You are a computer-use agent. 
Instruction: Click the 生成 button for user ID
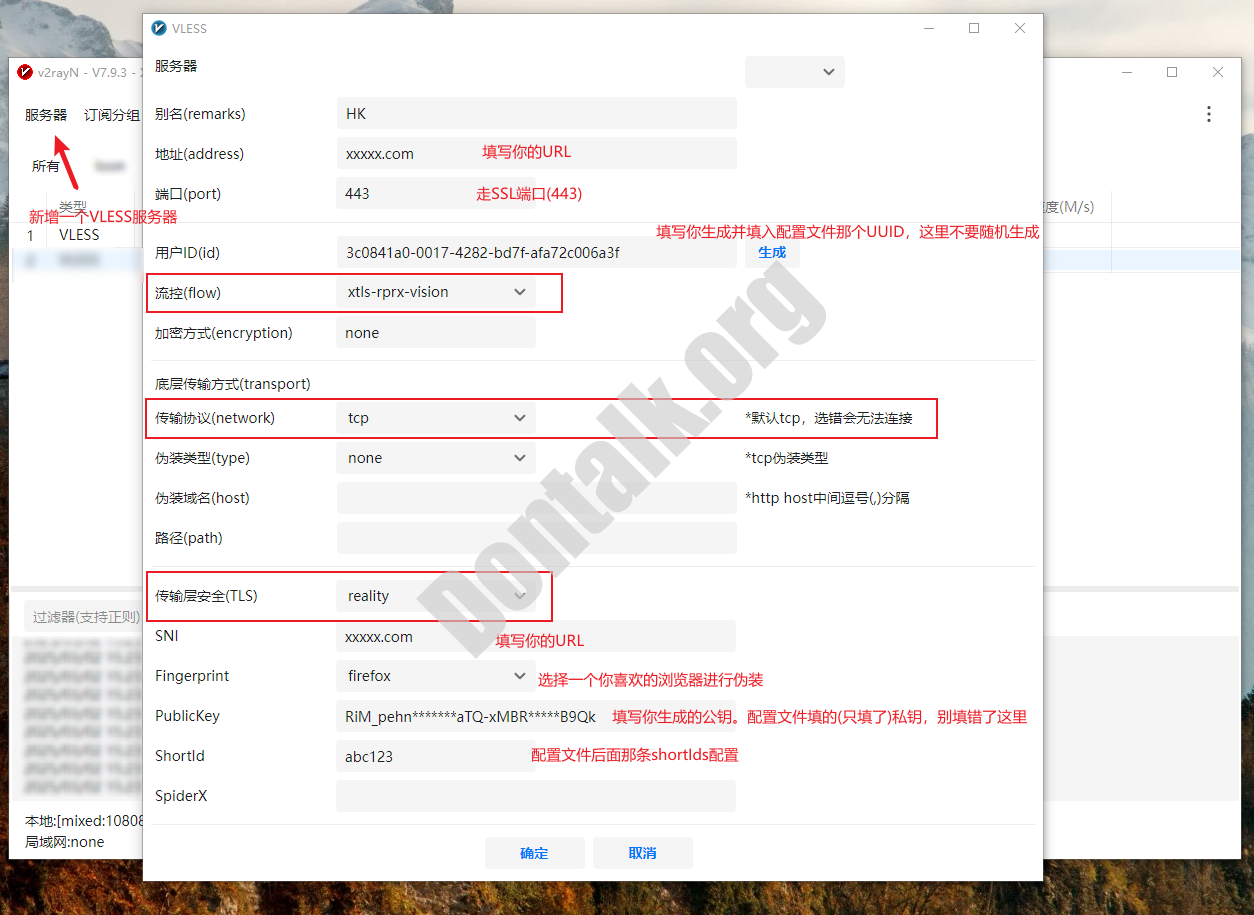click(x=772, y=252)
